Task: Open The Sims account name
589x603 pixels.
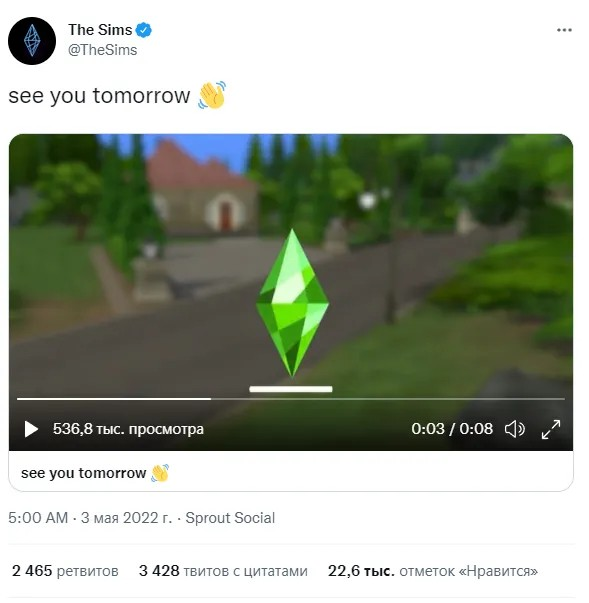Action: (100, 30)
